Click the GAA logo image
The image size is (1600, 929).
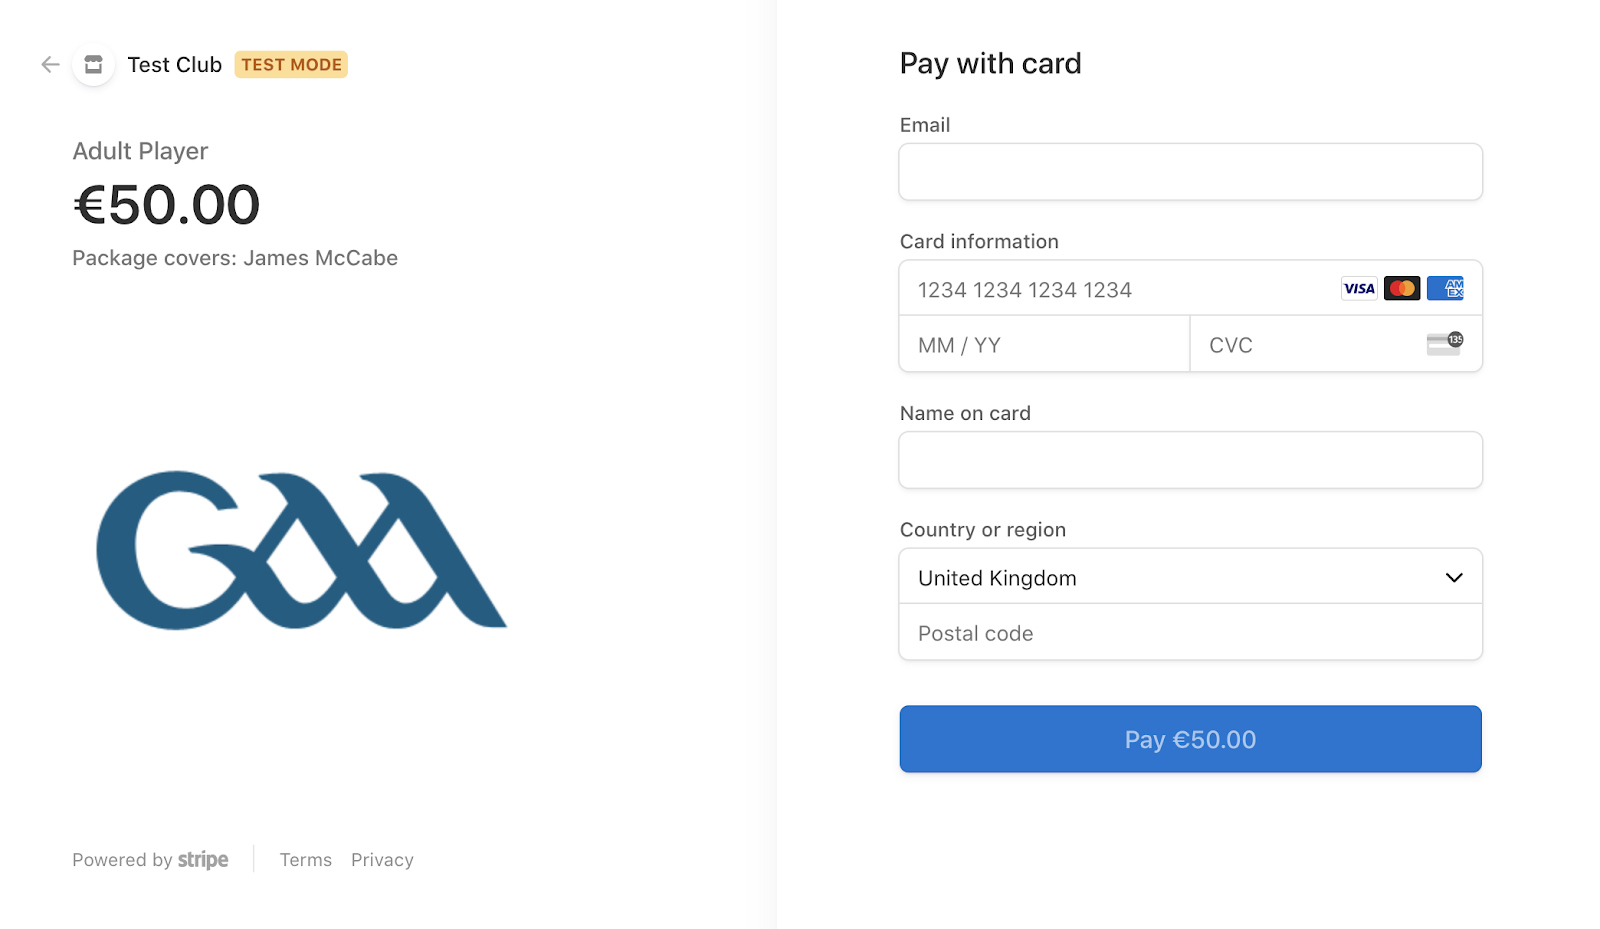click(301, 550)
